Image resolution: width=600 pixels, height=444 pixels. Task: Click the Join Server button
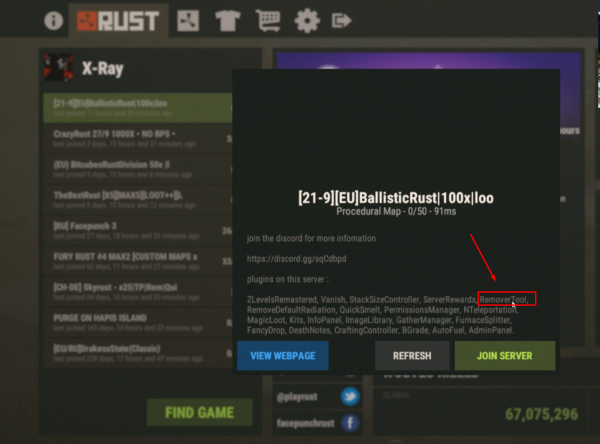coord(505,356)
